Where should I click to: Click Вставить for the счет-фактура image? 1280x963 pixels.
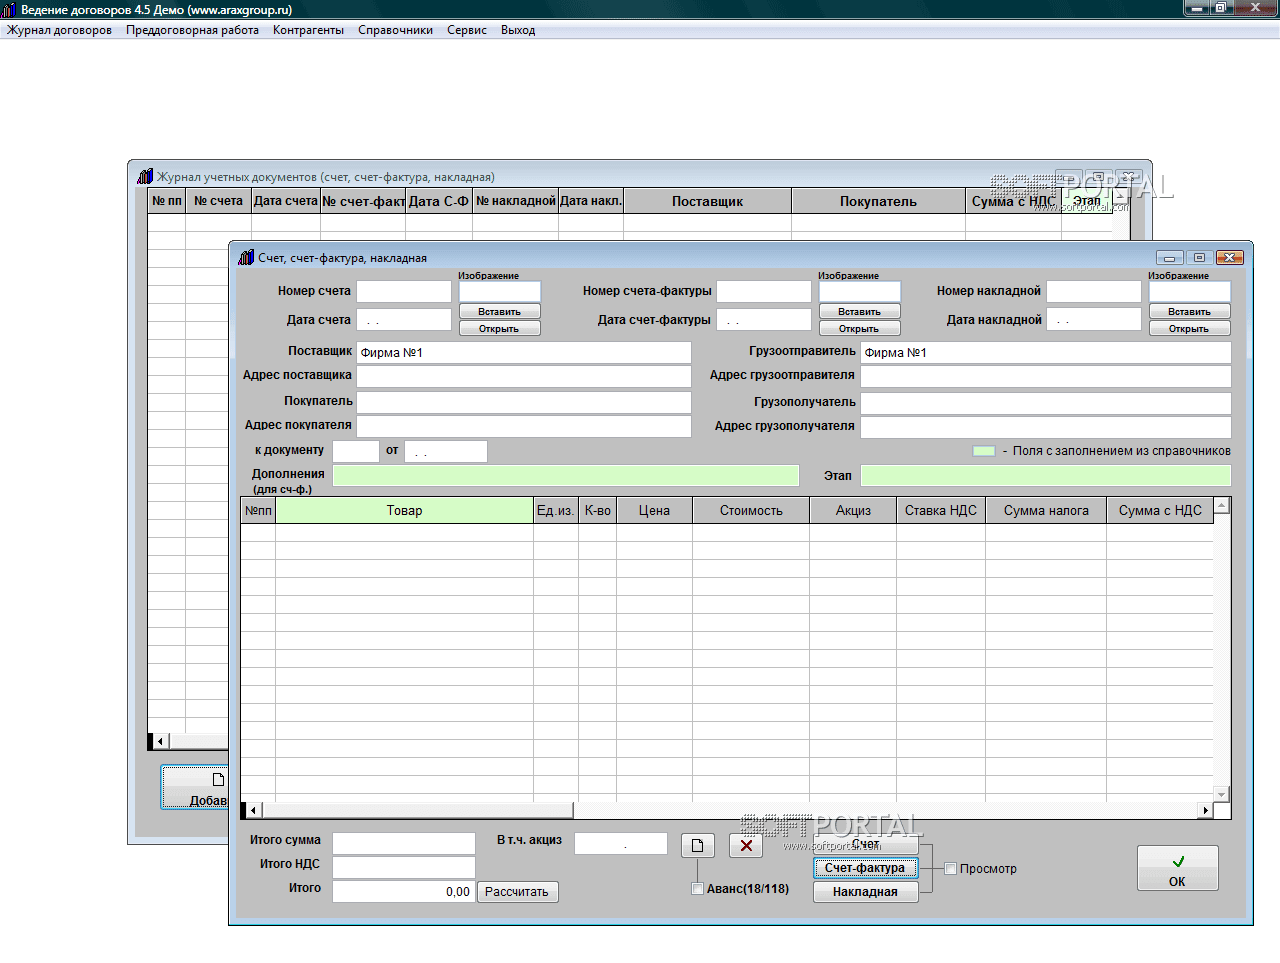pyautogui.click(x=860, y=312)
